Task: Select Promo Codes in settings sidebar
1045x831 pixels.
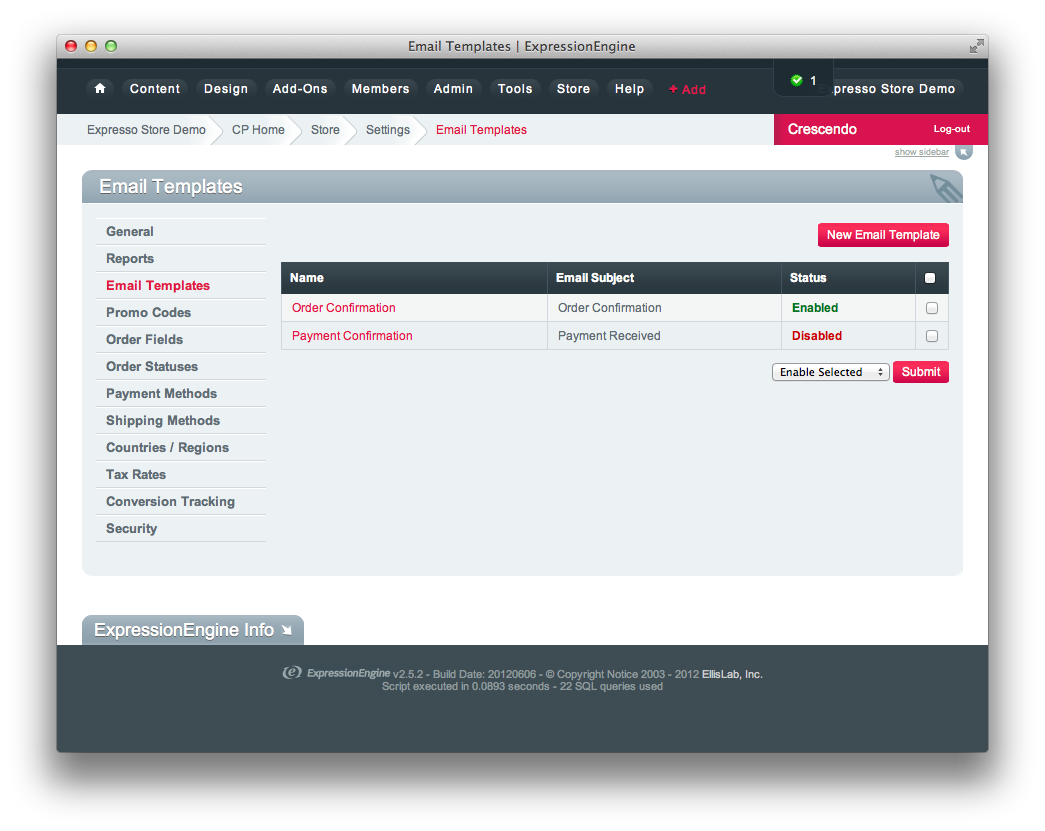Action: click(x=181, y=313)
